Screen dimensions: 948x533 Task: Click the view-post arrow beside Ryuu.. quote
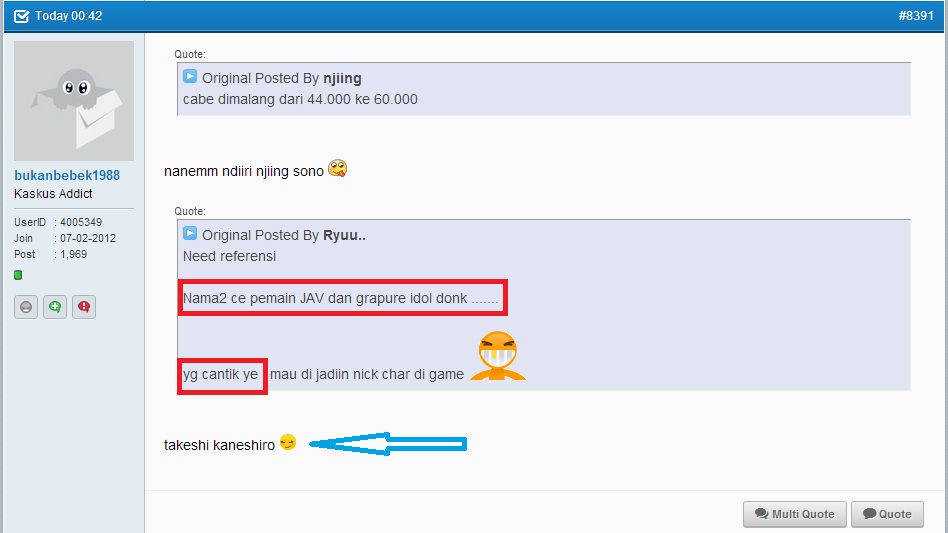point(190,234)
